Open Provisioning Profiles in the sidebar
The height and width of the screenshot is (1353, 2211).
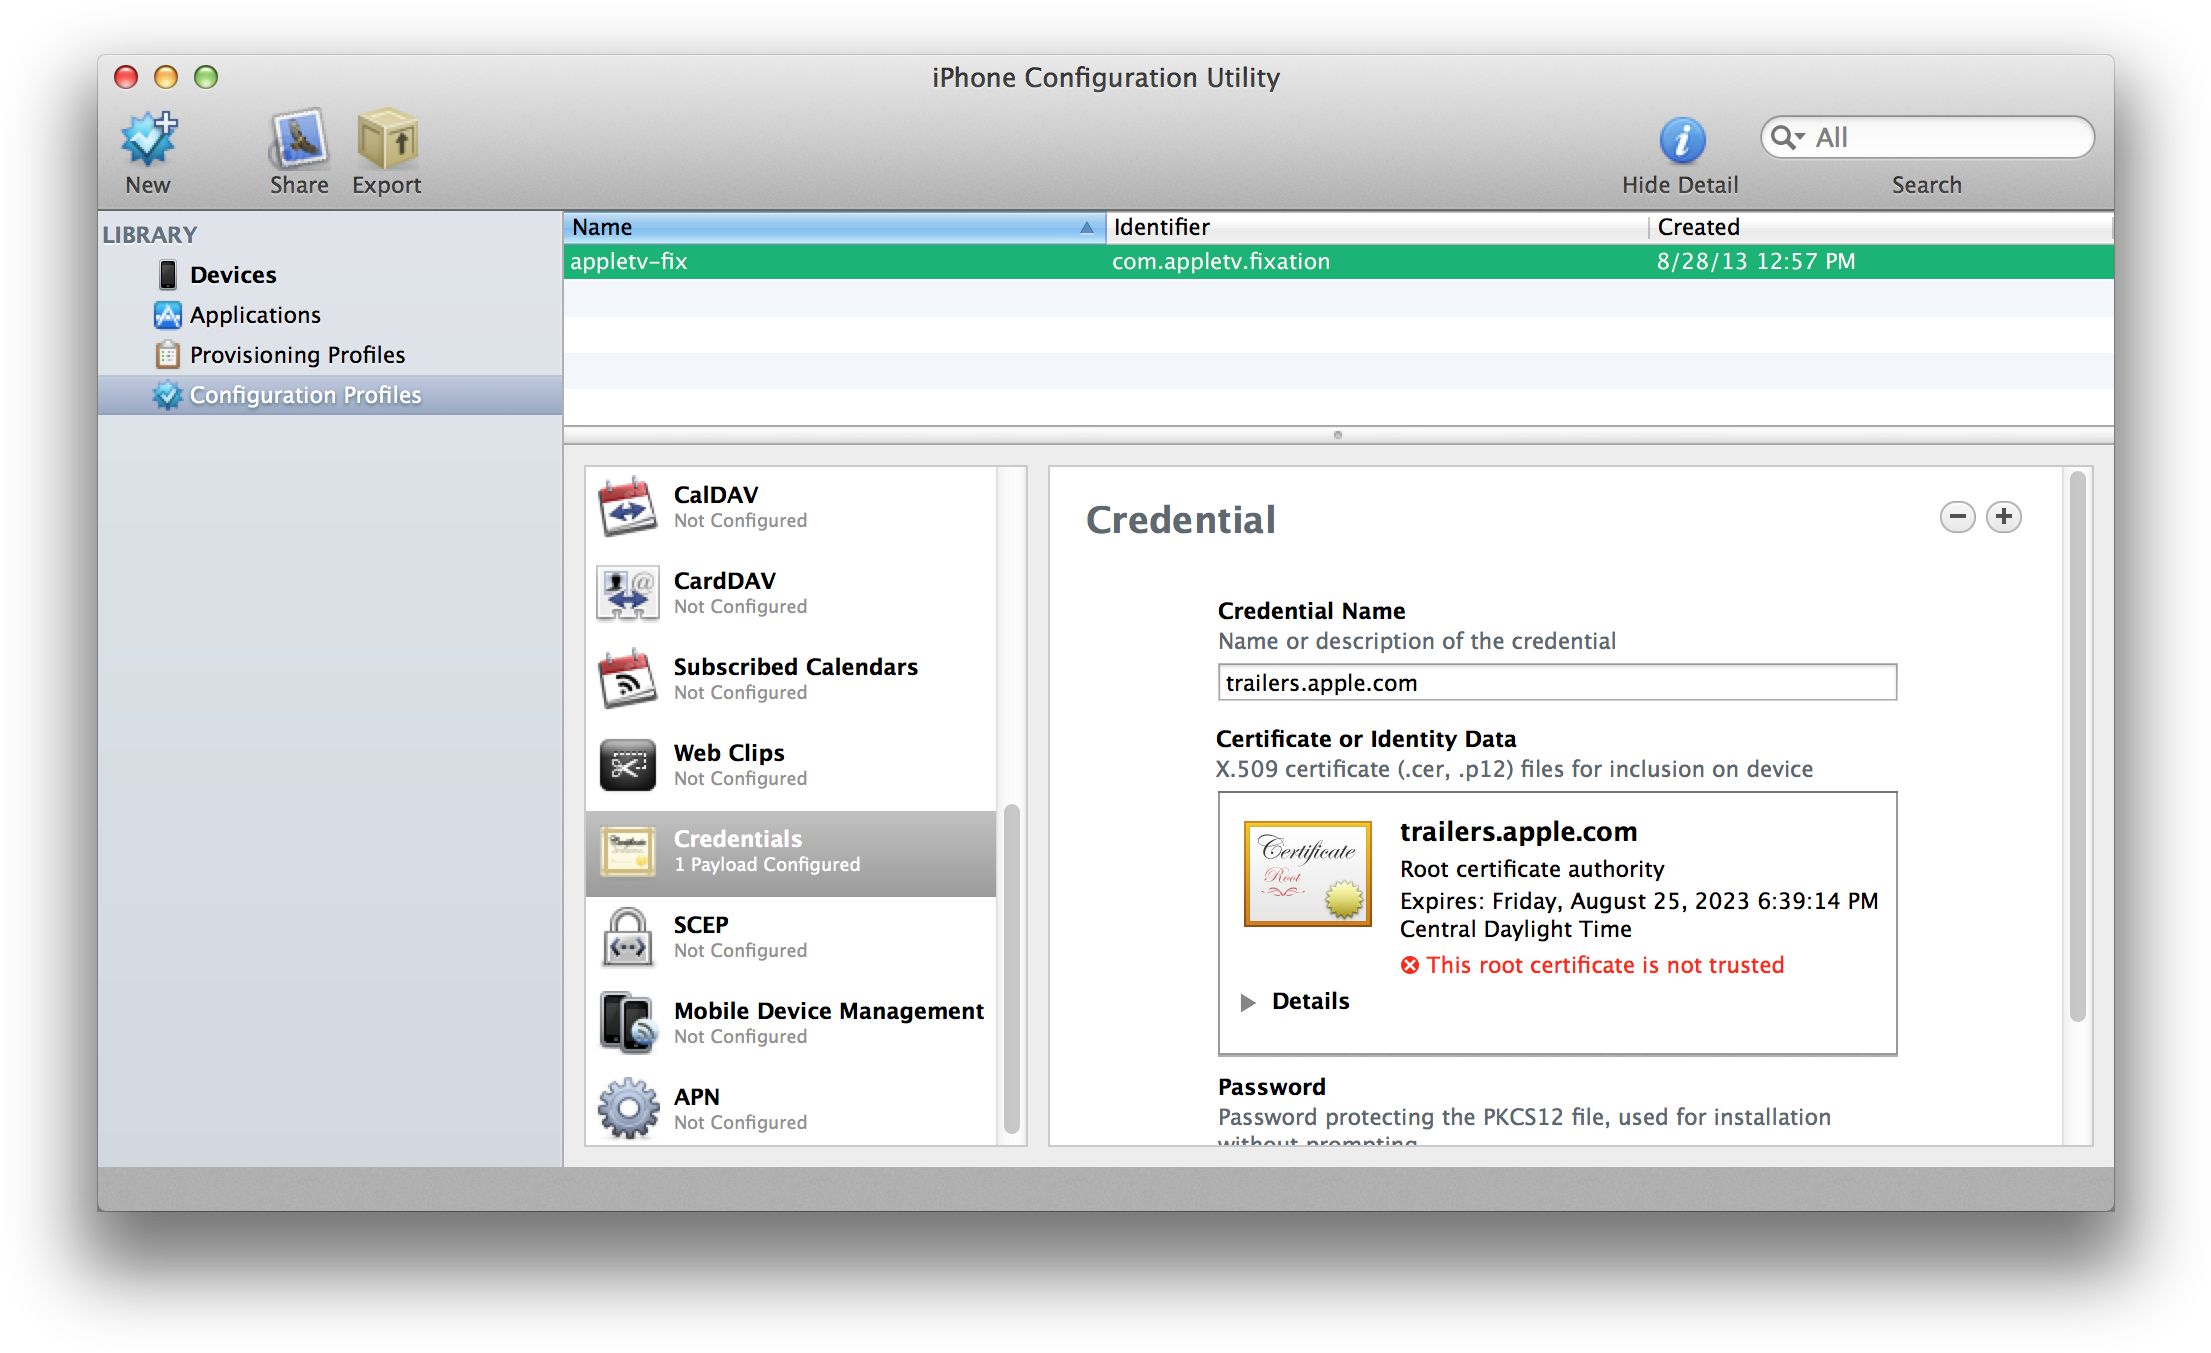point(331,355)
